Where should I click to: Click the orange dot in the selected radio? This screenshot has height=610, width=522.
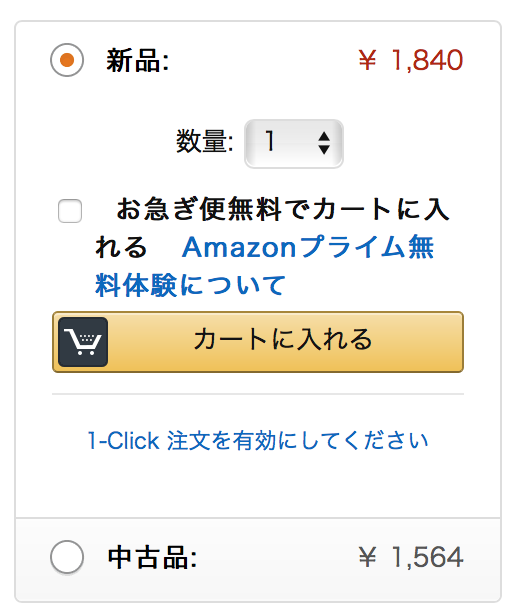point(67,60)
